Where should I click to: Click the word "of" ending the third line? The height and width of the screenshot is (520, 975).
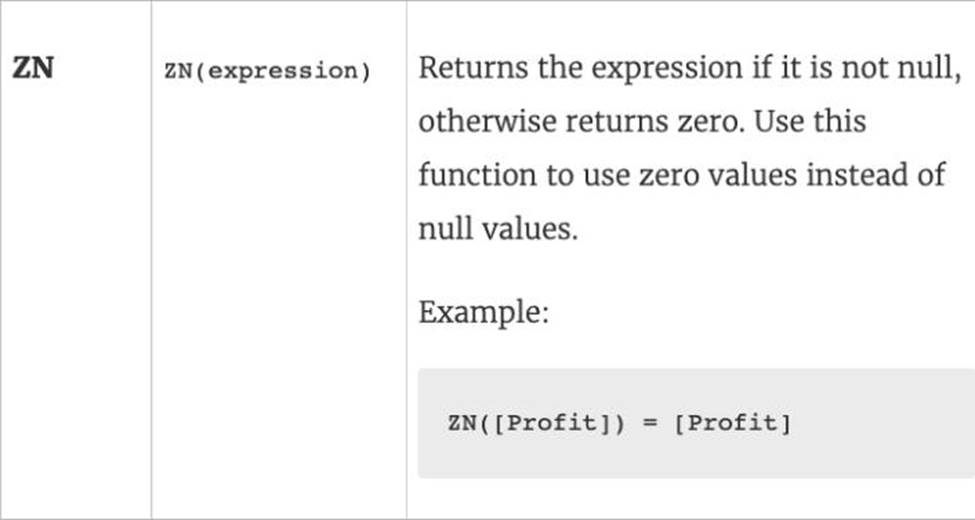click(930, 176)
